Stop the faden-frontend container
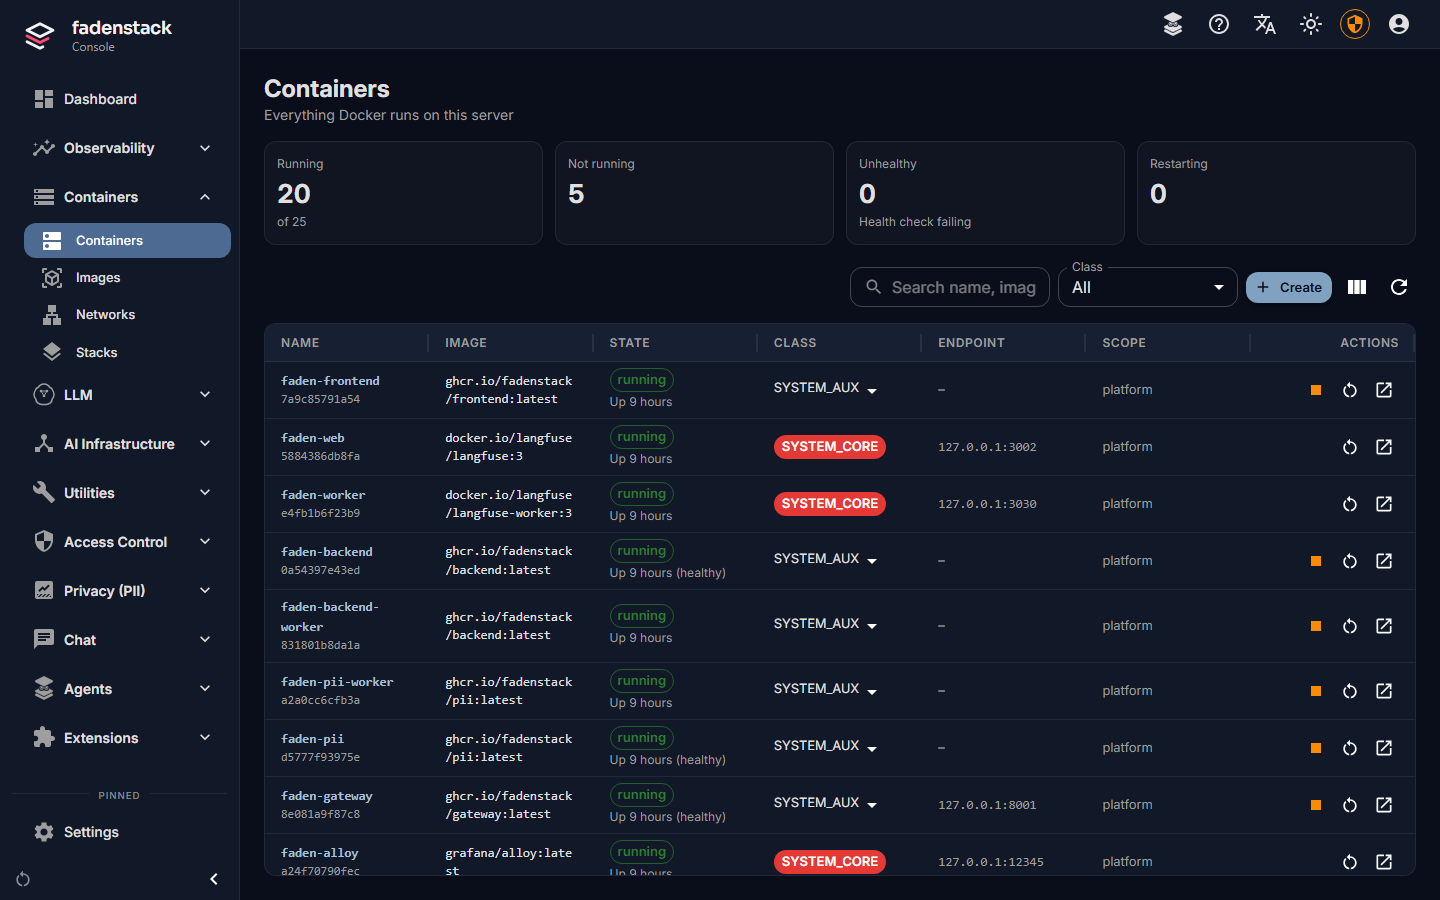Screen dimensions: 1440x900 1316,390
